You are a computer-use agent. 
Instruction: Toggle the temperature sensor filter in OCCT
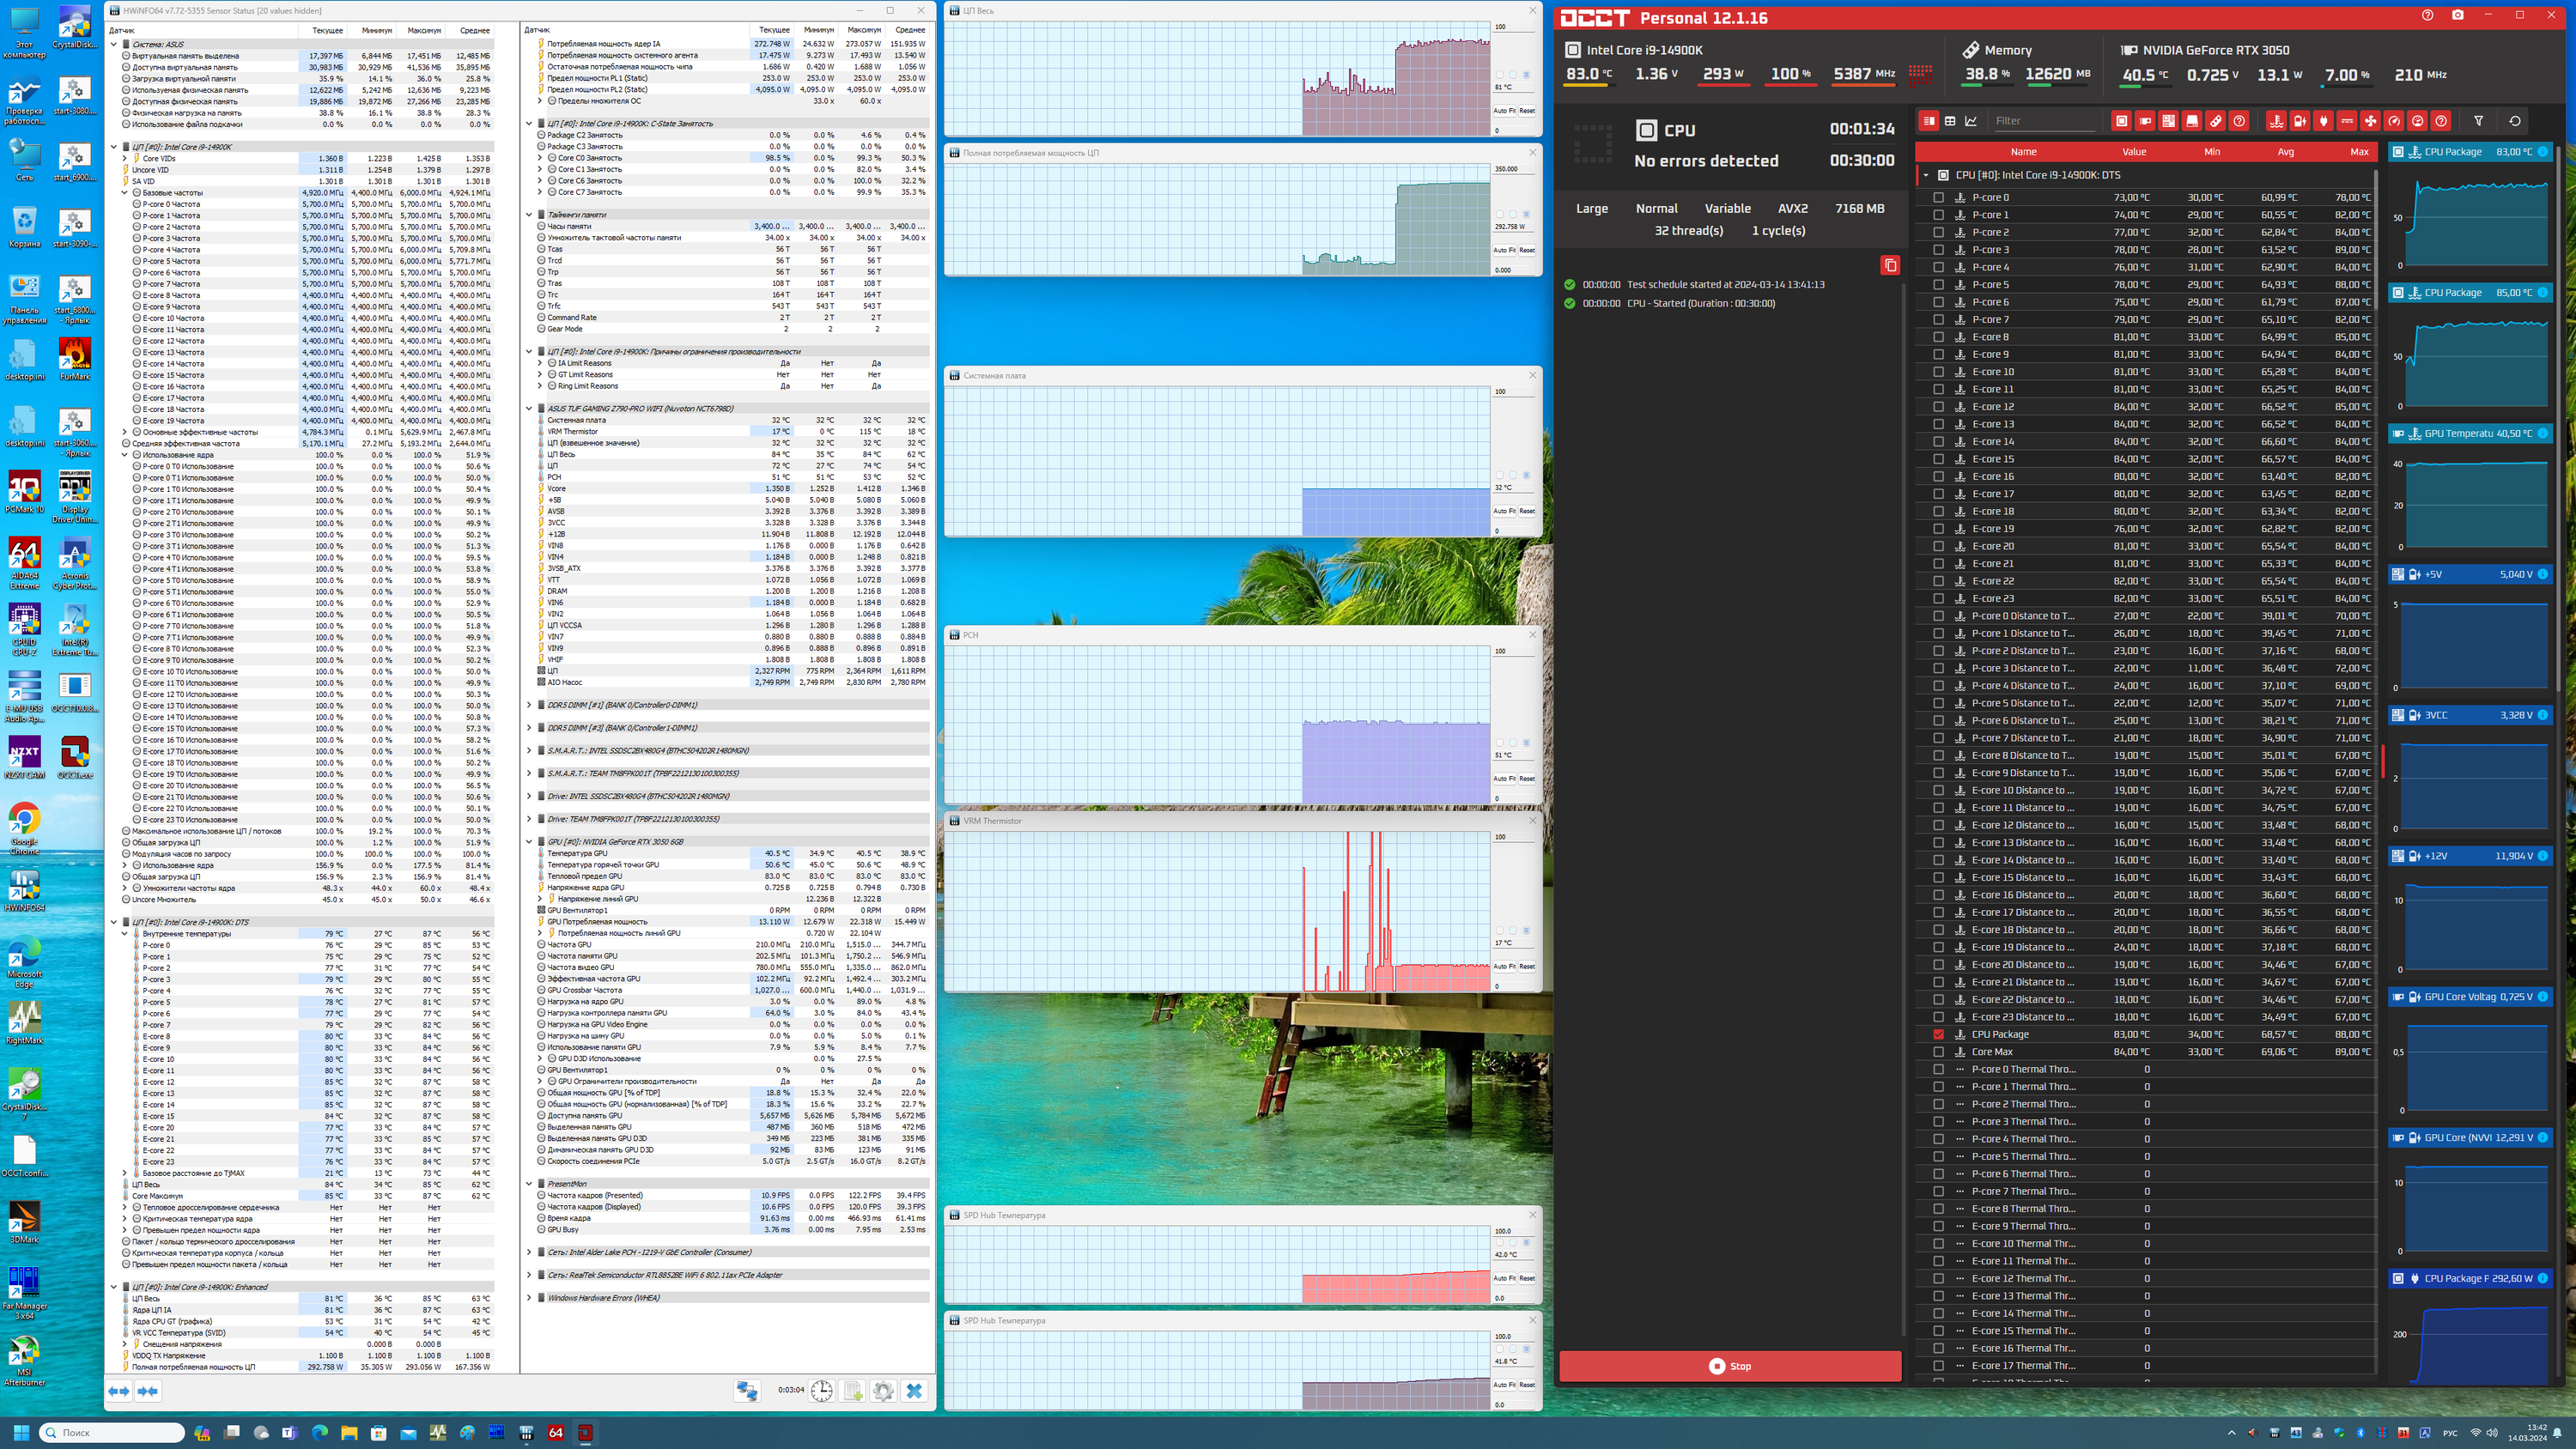point(2276,121)
